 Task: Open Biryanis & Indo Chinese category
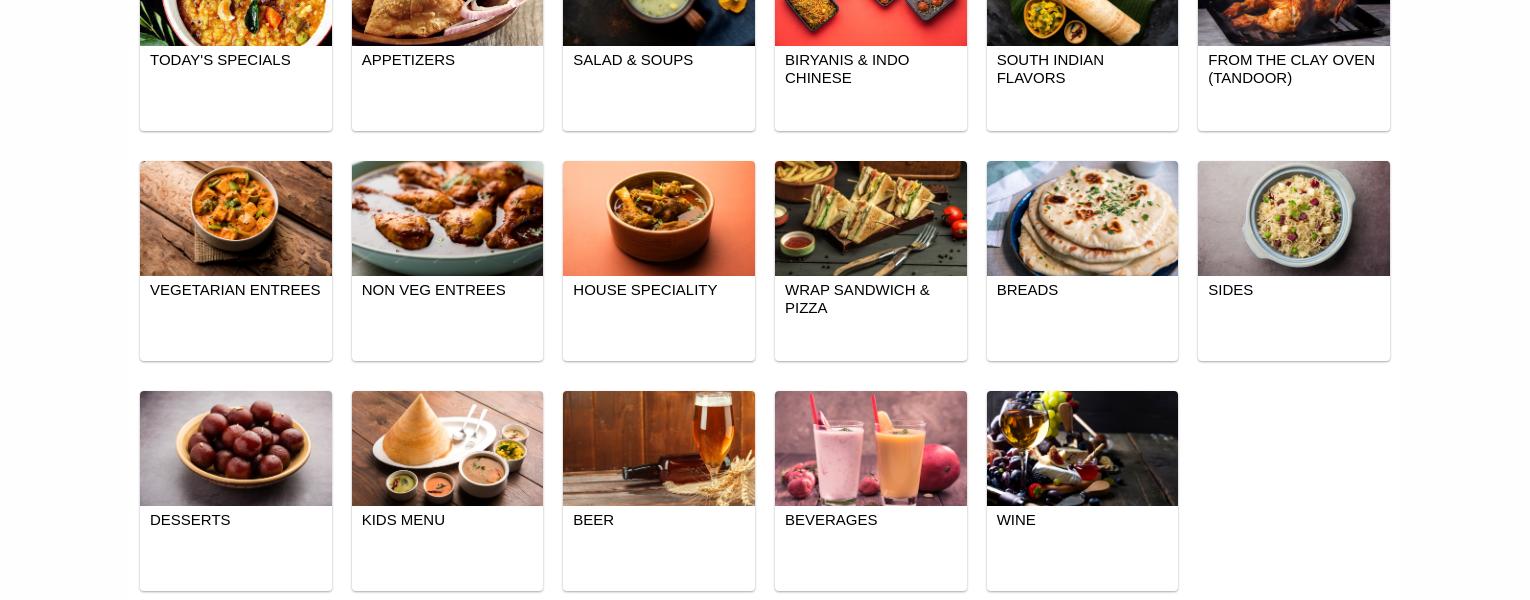[847, 69]
